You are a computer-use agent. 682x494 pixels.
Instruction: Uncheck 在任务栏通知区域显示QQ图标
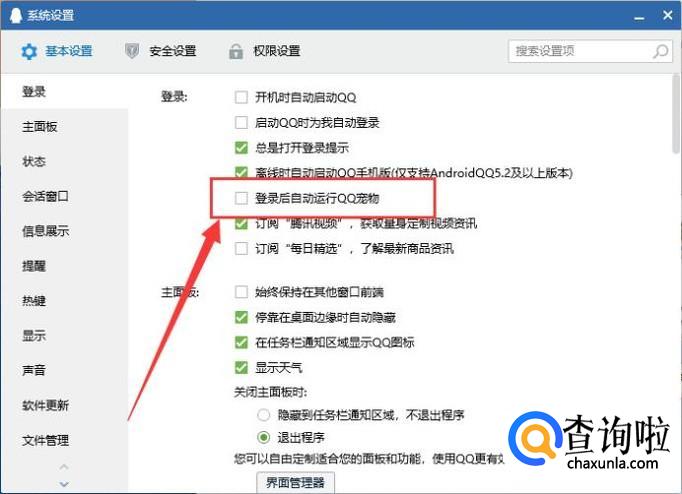[241, 342]
